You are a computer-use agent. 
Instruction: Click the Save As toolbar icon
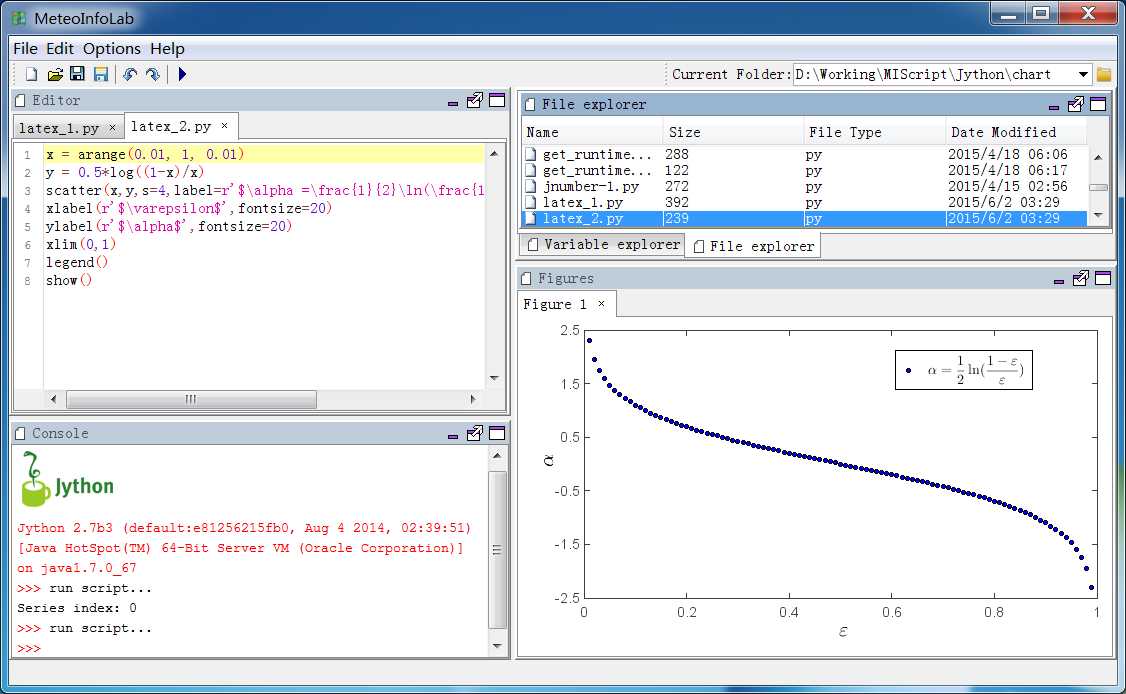pyautogui.click(x=100, y=74)
